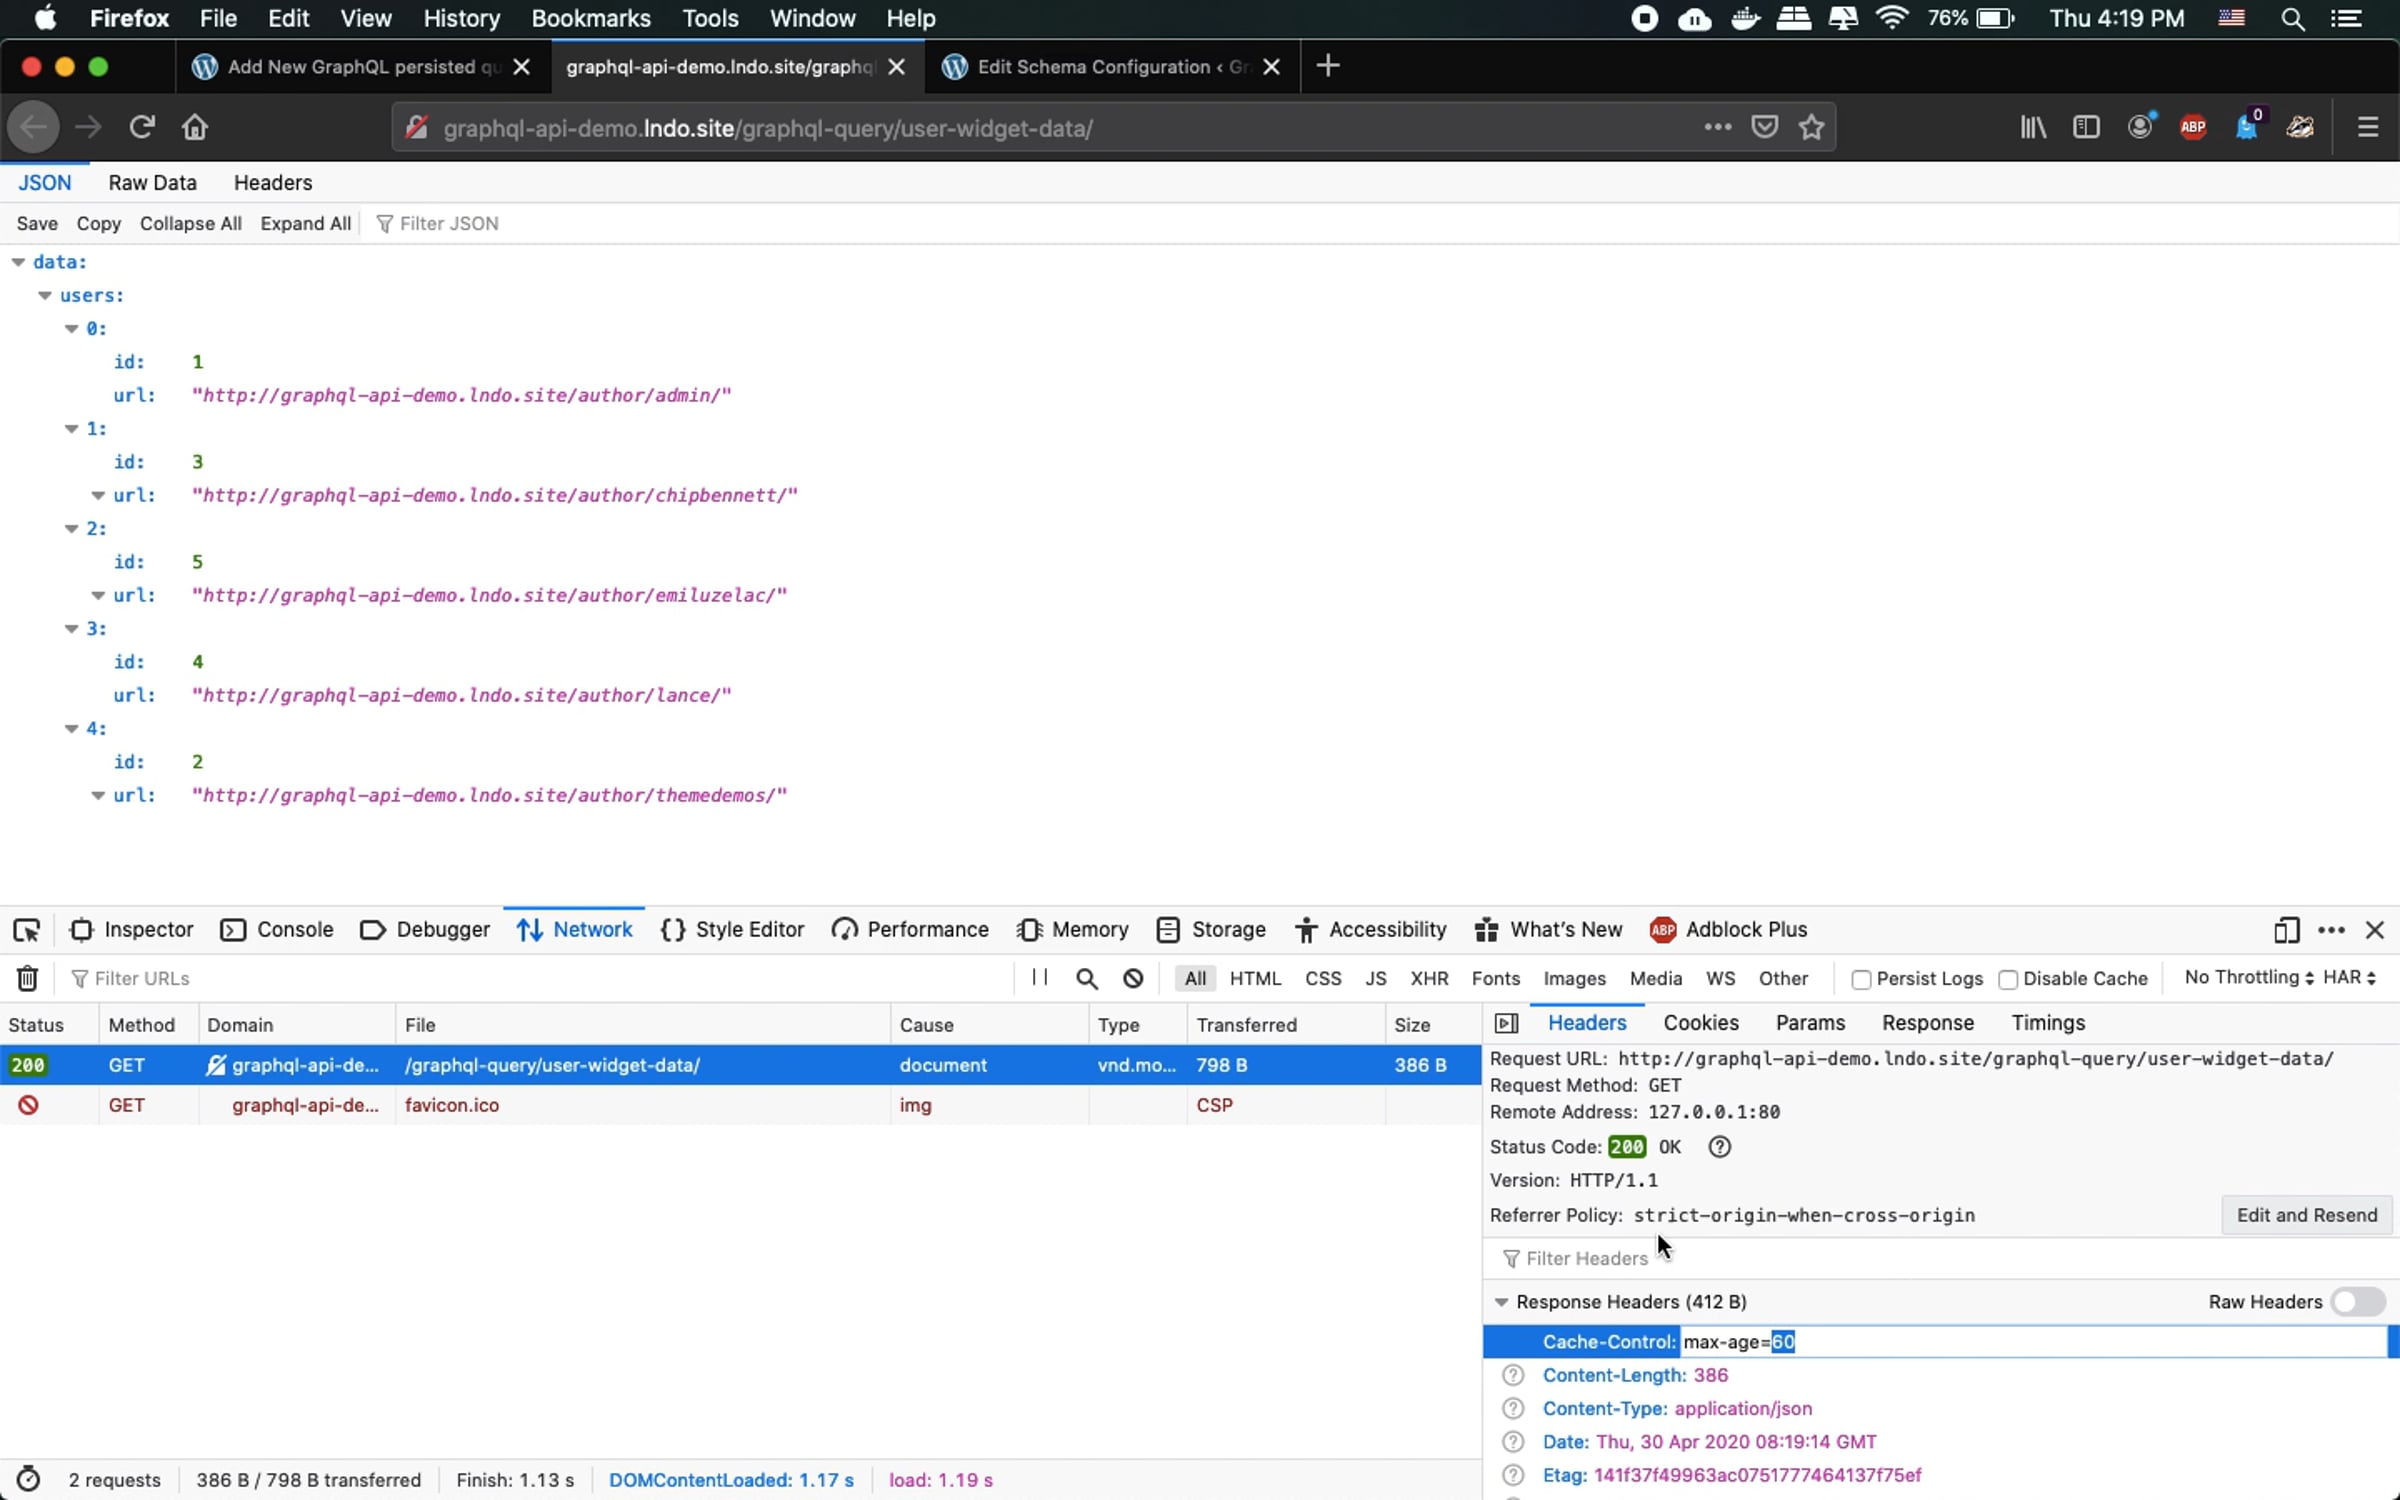Screen dimensions: 2400x1500
Task: Learn more about Status Code 200
Action: tap(1719, 1147)
